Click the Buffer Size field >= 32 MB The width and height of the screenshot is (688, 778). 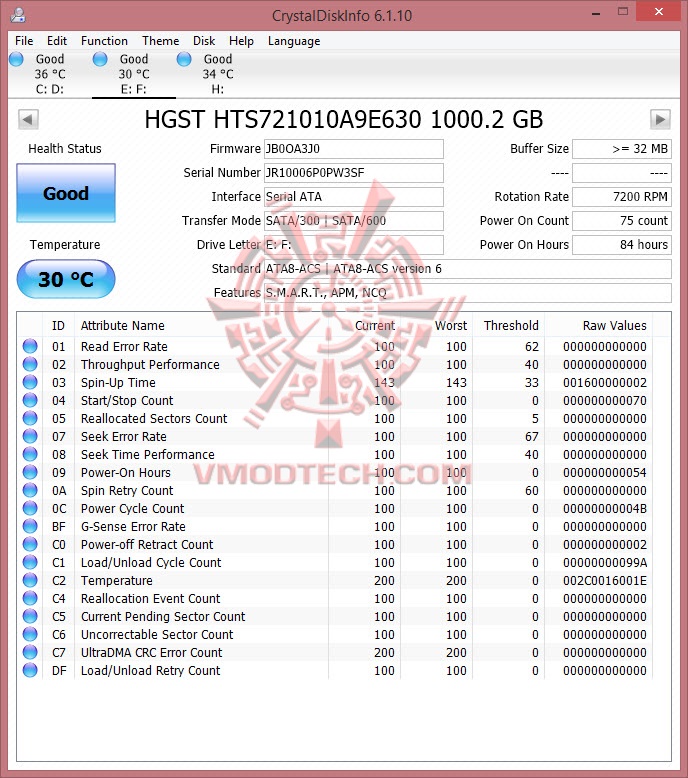click(x=622, y=149)
